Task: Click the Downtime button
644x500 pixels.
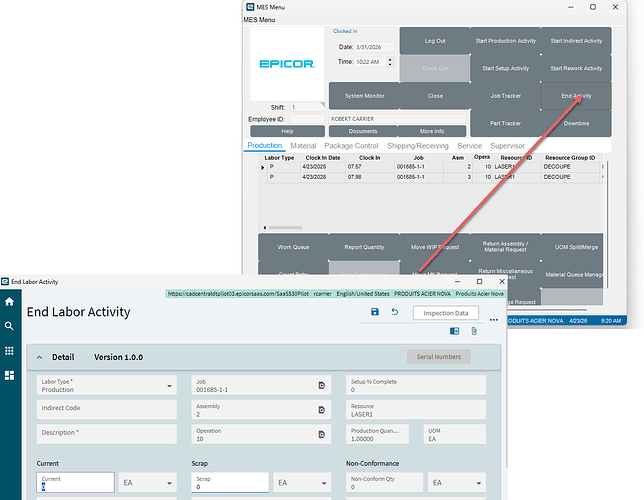Action: (576, 123)
